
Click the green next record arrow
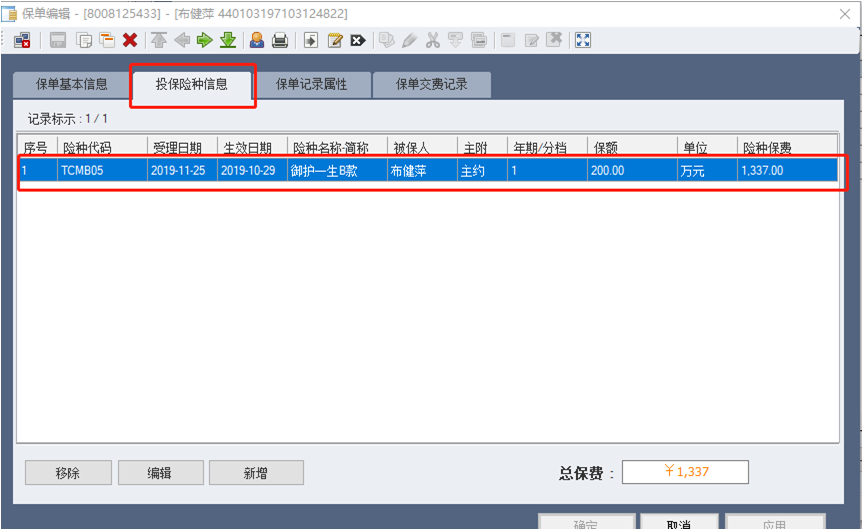point(204,40)
